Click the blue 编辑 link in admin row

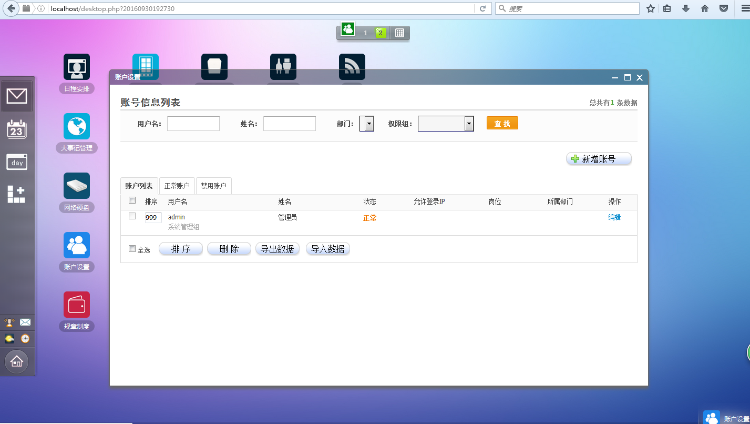[x=615, y=217]
